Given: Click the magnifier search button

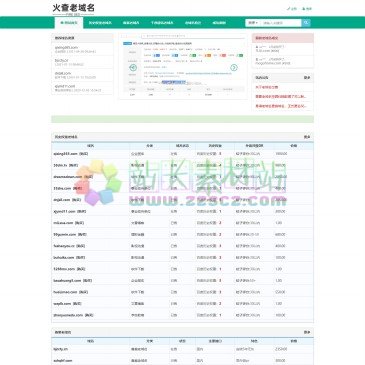Looking at the screenshot, I should (306, 23).
